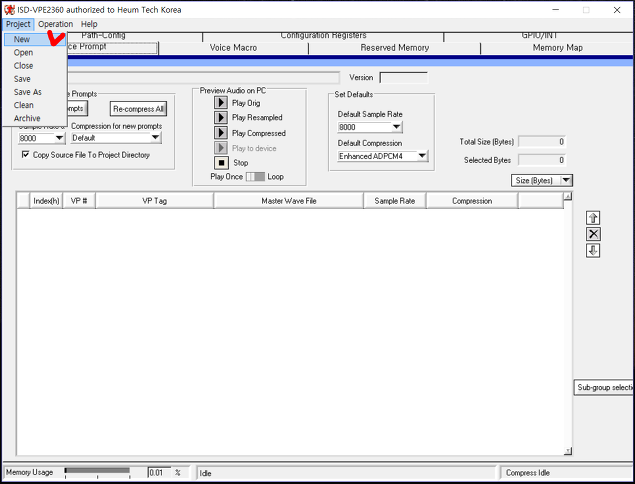Click the Sub-group selection button
This screenshot has width=635, height=484.
[604, 388]
